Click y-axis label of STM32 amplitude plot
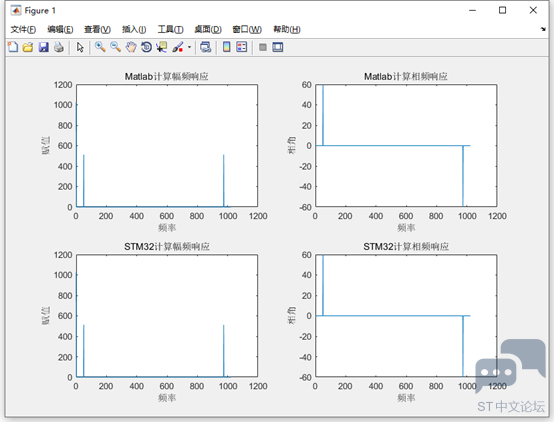 tap(46, 315)
